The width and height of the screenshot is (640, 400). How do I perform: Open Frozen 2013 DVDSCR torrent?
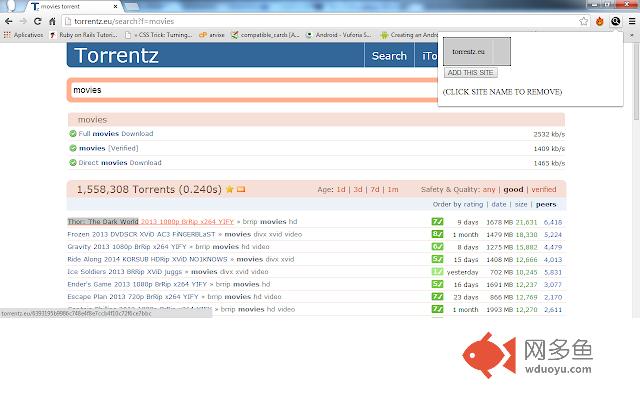(141, 234)
